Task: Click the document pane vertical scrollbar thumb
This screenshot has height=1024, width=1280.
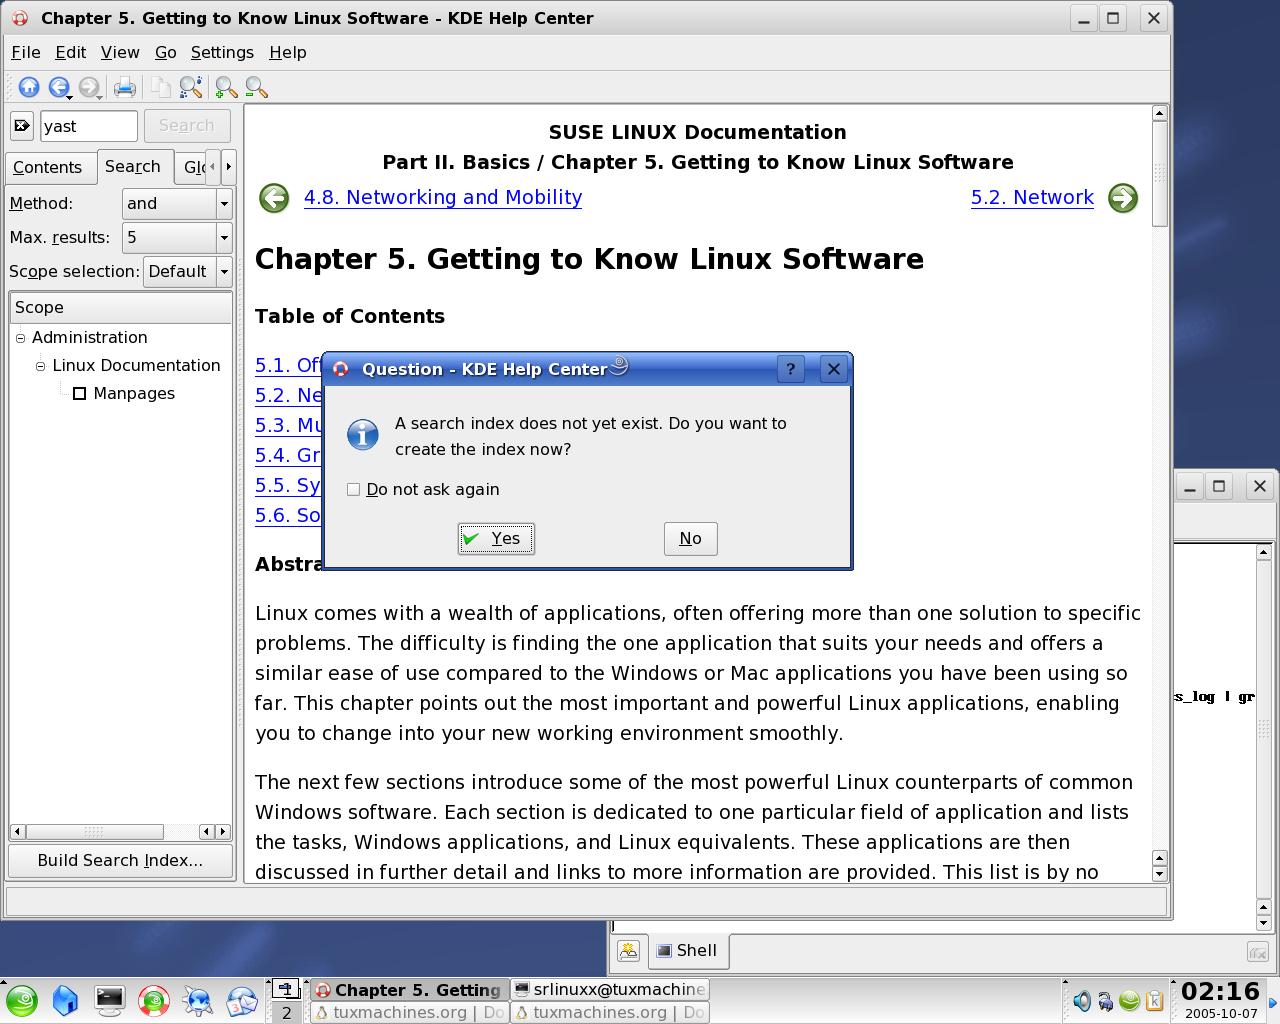Action: (x=1160, y=174)
